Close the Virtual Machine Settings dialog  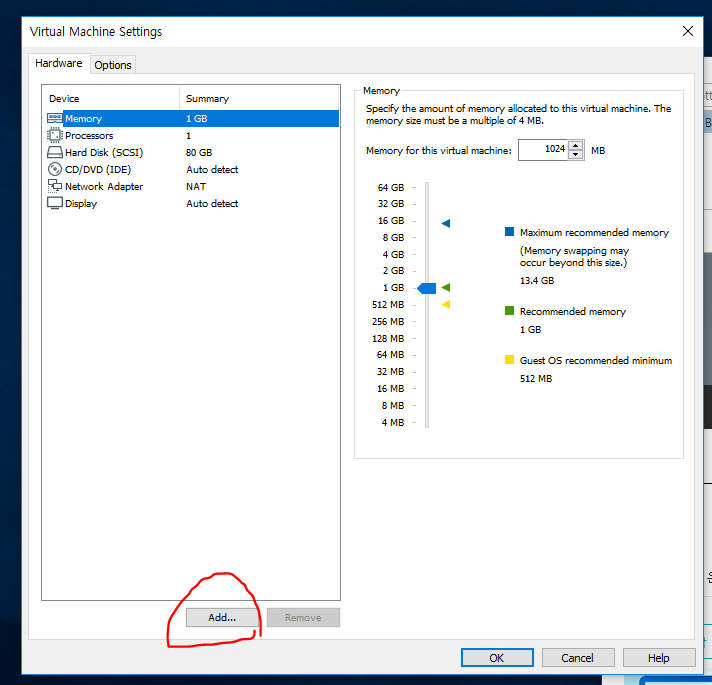tap(688, 31)
